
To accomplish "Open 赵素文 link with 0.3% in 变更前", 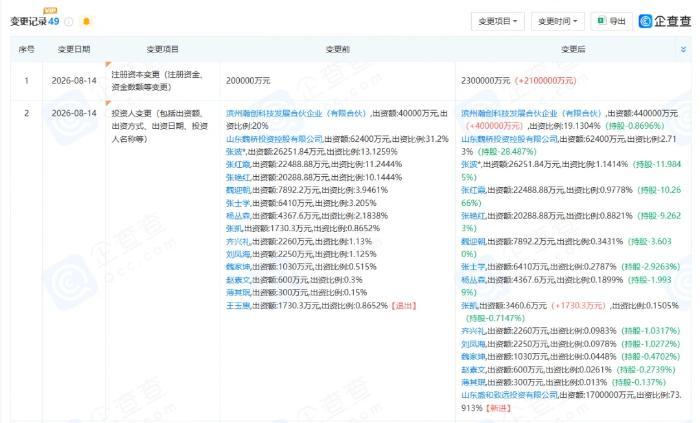I will 238,280.
